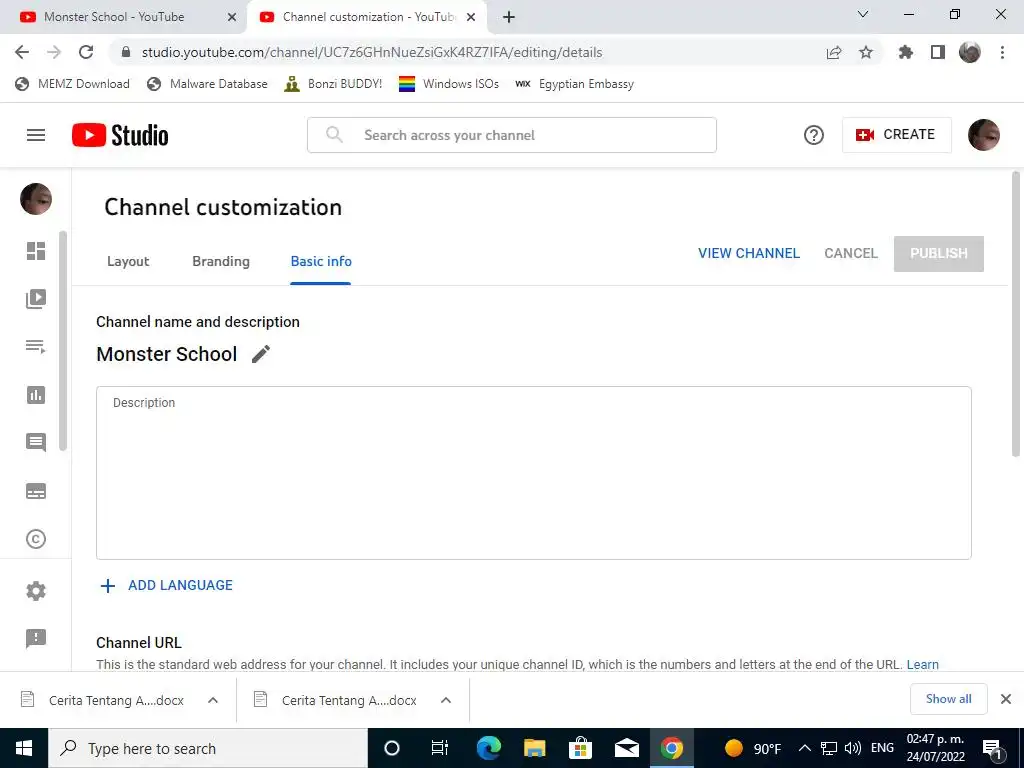The image size is (1024, 768).
Task: Open the Comments icon in the sidebar
Action: (x=36, y=443)
